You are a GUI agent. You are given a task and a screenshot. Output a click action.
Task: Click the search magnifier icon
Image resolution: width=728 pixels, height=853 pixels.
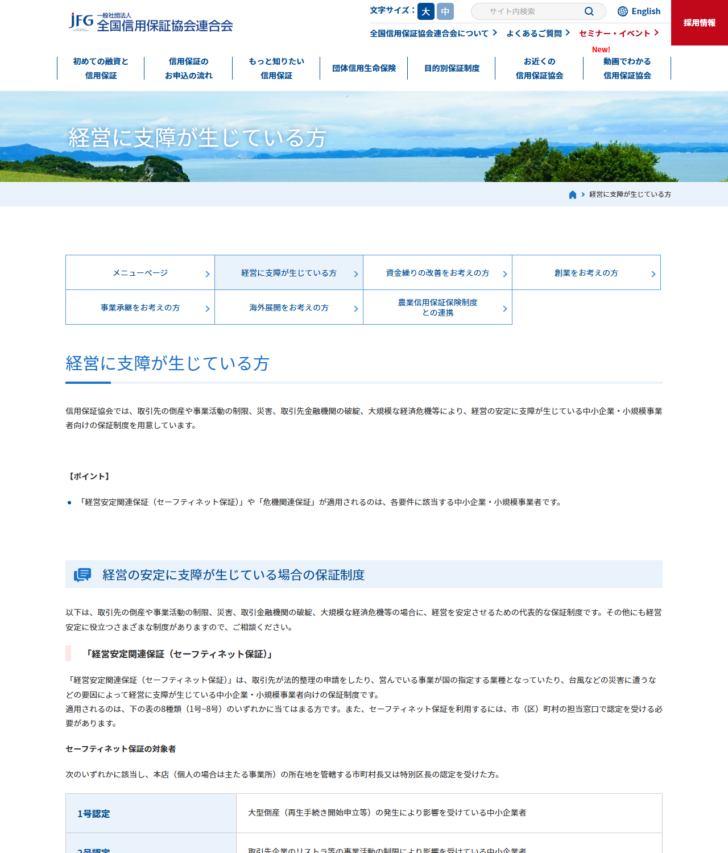pos(589,11)
